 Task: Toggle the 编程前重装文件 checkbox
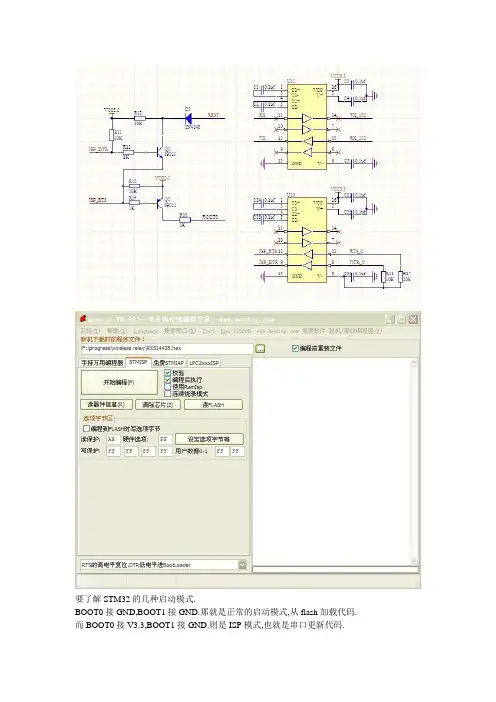(x=295, y=348)
